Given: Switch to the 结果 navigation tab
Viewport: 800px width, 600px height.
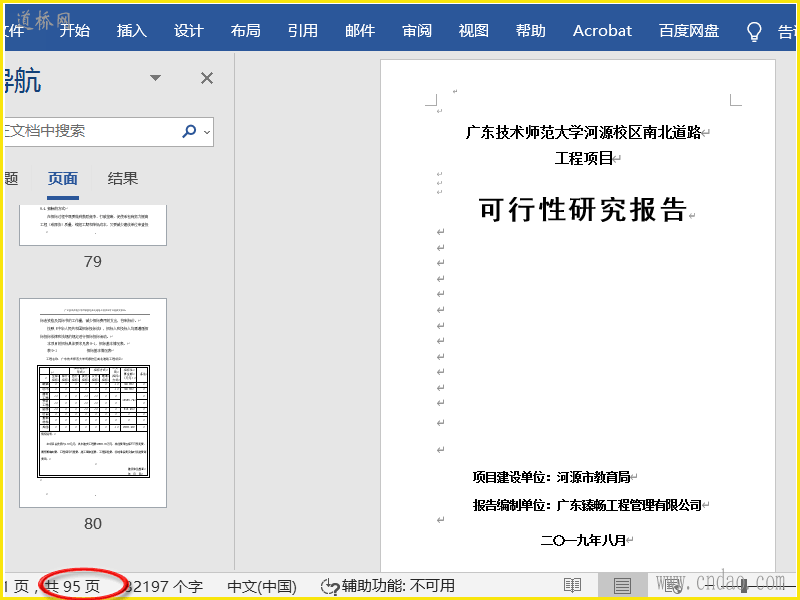Looking at the screenshot, I should coord(122,179).
